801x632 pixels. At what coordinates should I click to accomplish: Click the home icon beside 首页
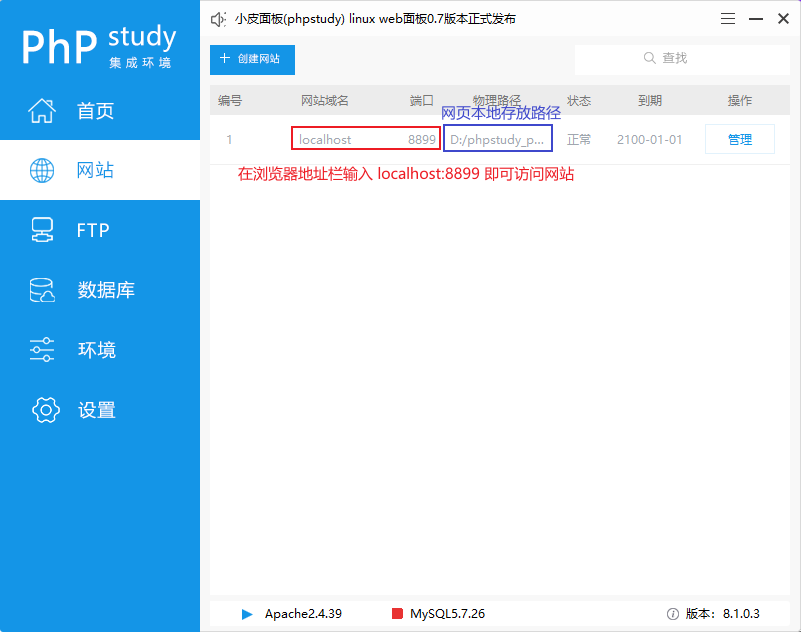pos(42,110)
